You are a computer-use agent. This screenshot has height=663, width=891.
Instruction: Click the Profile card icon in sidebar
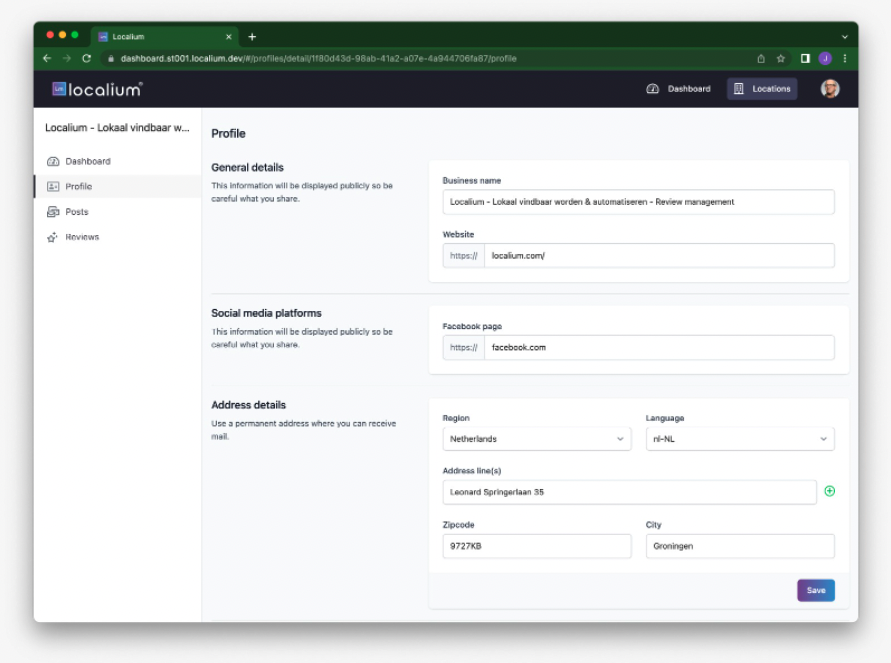point(53,186)
